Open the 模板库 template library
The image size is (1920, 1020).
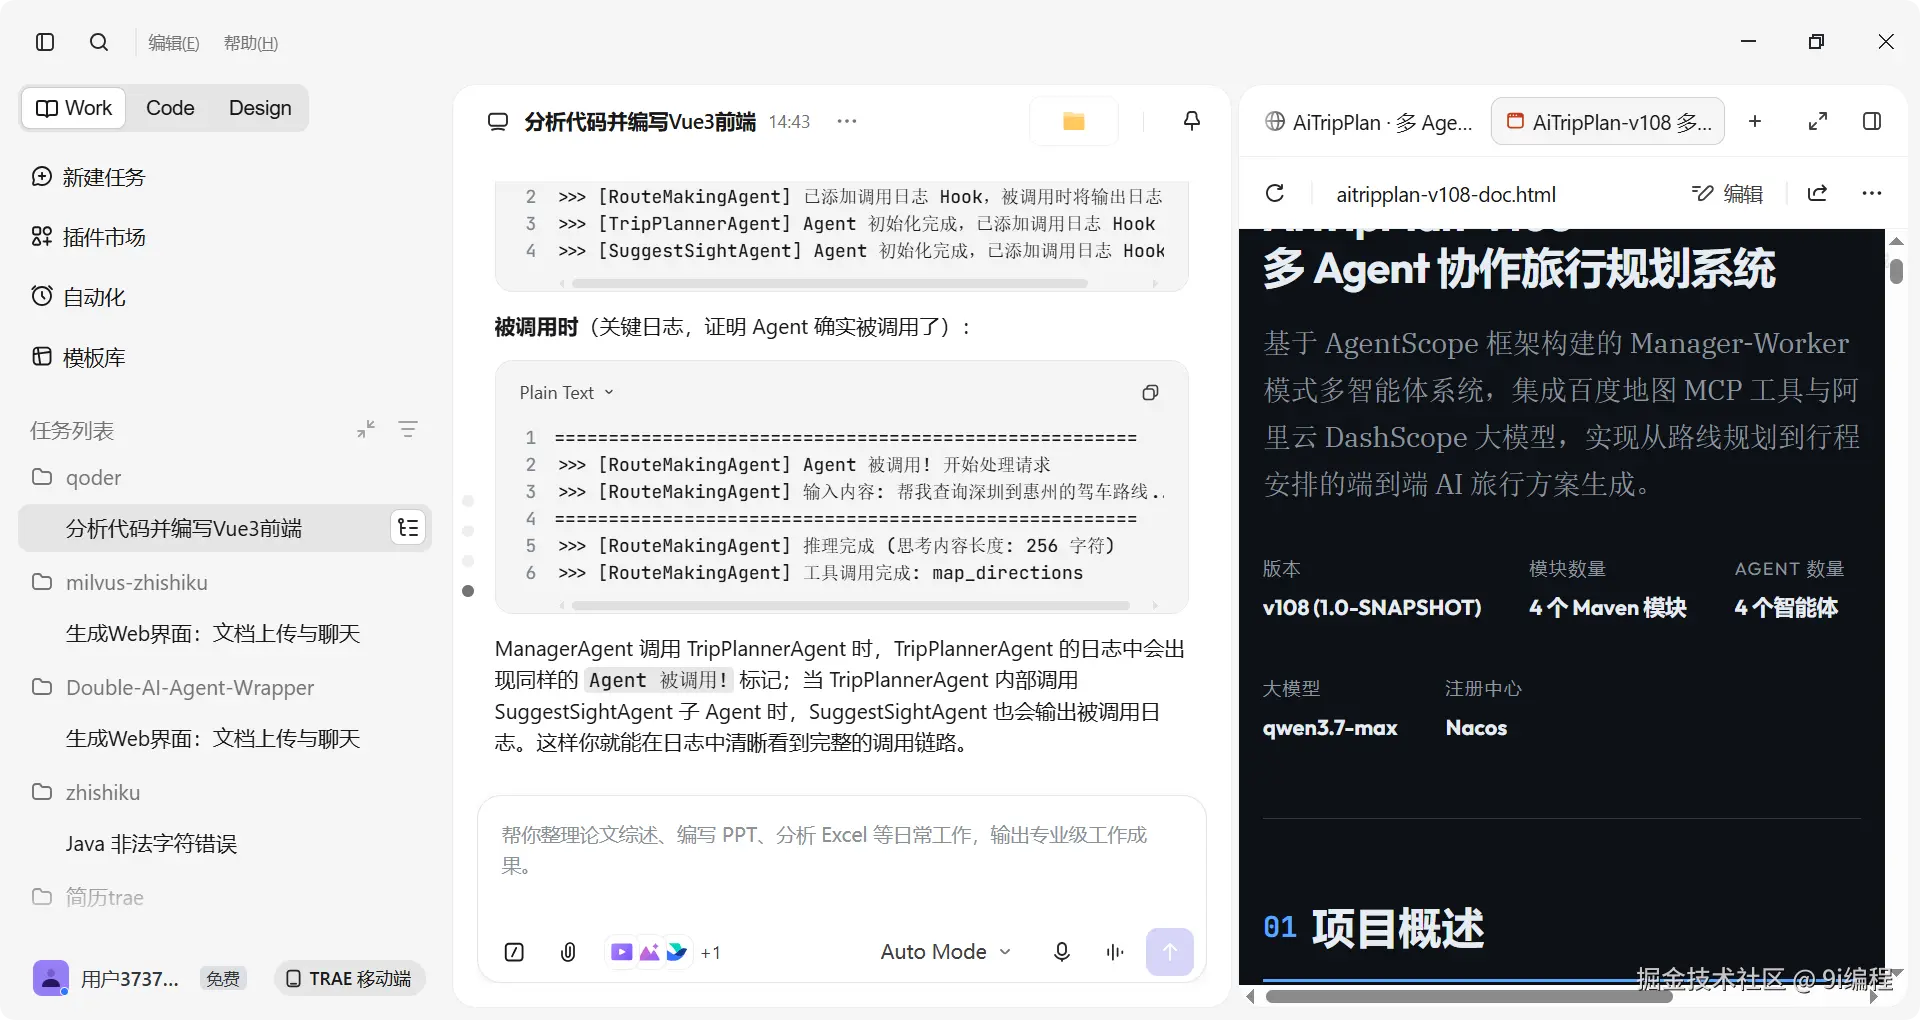[79, 357]
